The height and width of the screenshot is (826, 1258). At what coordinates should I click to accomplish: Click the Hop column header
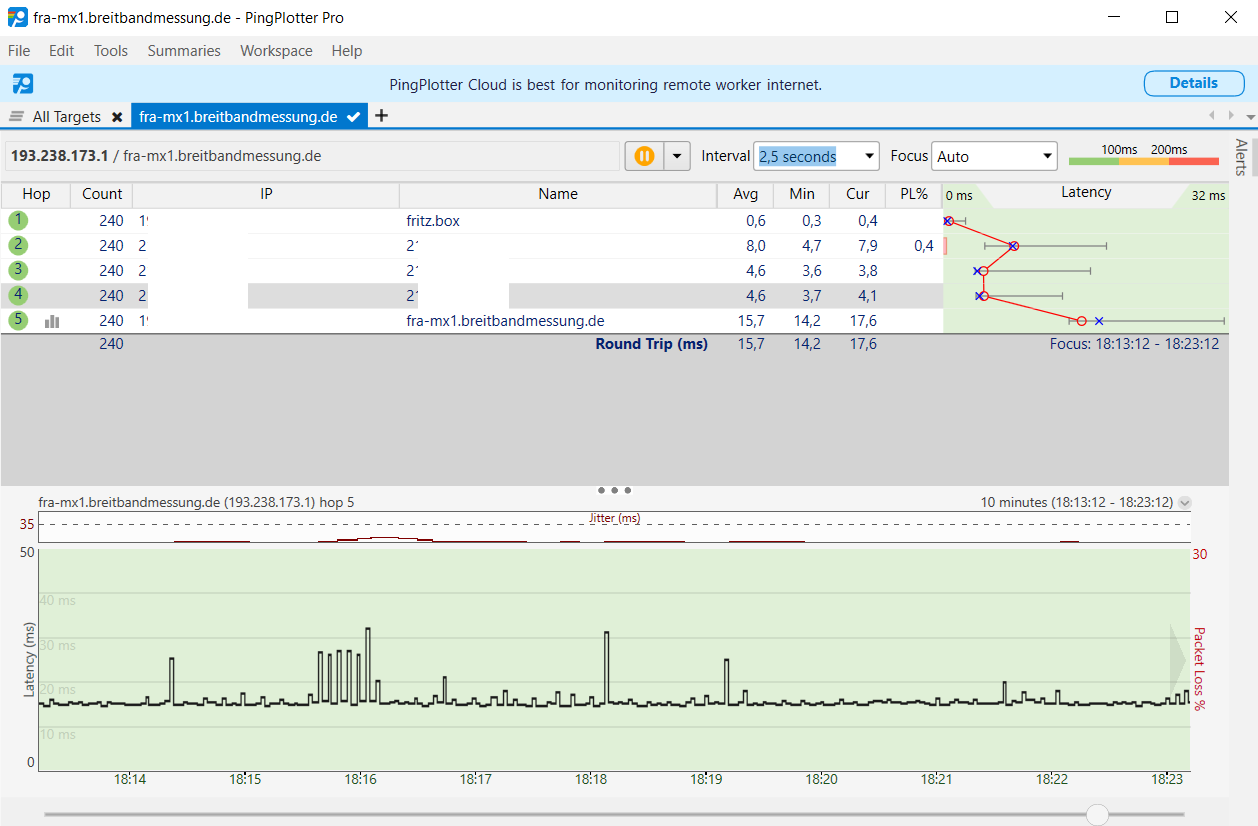click(36, 194)
